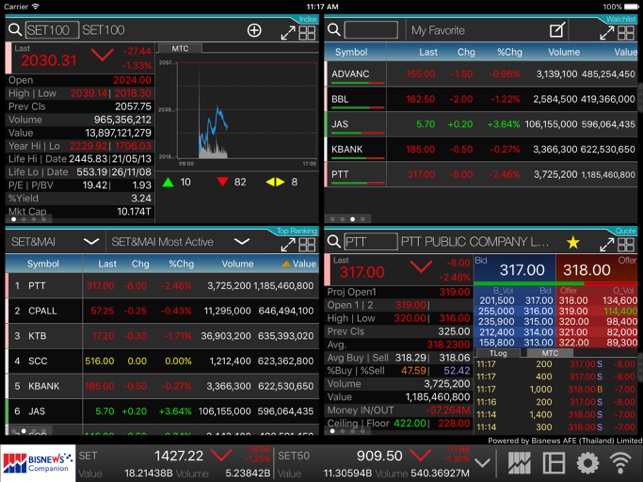This screenshot has height=482, width=643.
Task: Expand the Watchlist panel to full screen
Action: (607, 33)
